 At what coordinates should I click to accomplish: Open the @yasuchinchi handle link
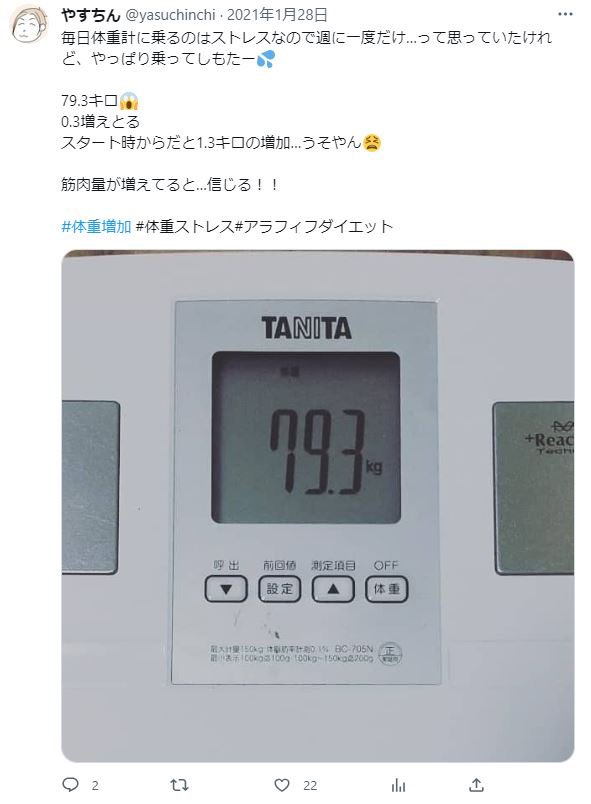pyautogui.click(x=170, y=15)
